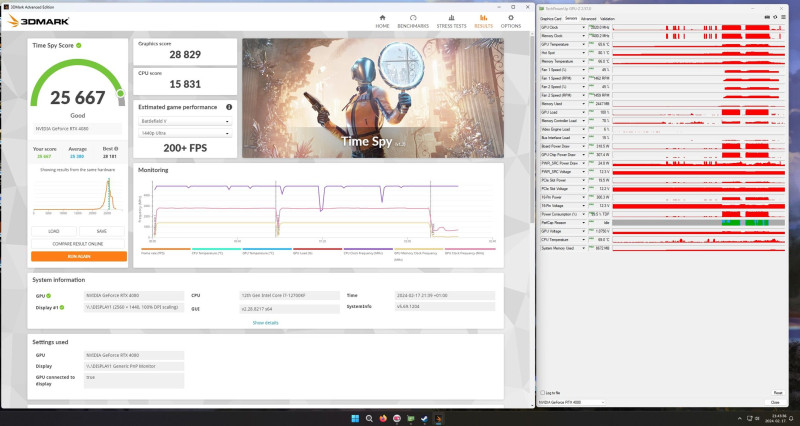Click the Time Spy hero image
This screenshot has height=426, width=800.
pos(373,98)
